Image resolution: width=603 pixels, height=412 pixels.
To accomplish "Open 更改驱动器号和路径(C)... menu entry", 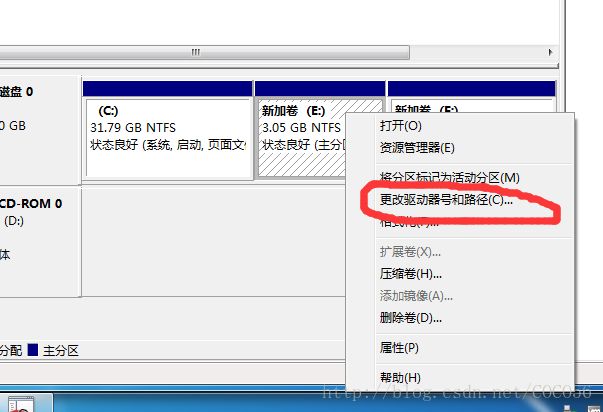I will [446, 199].
